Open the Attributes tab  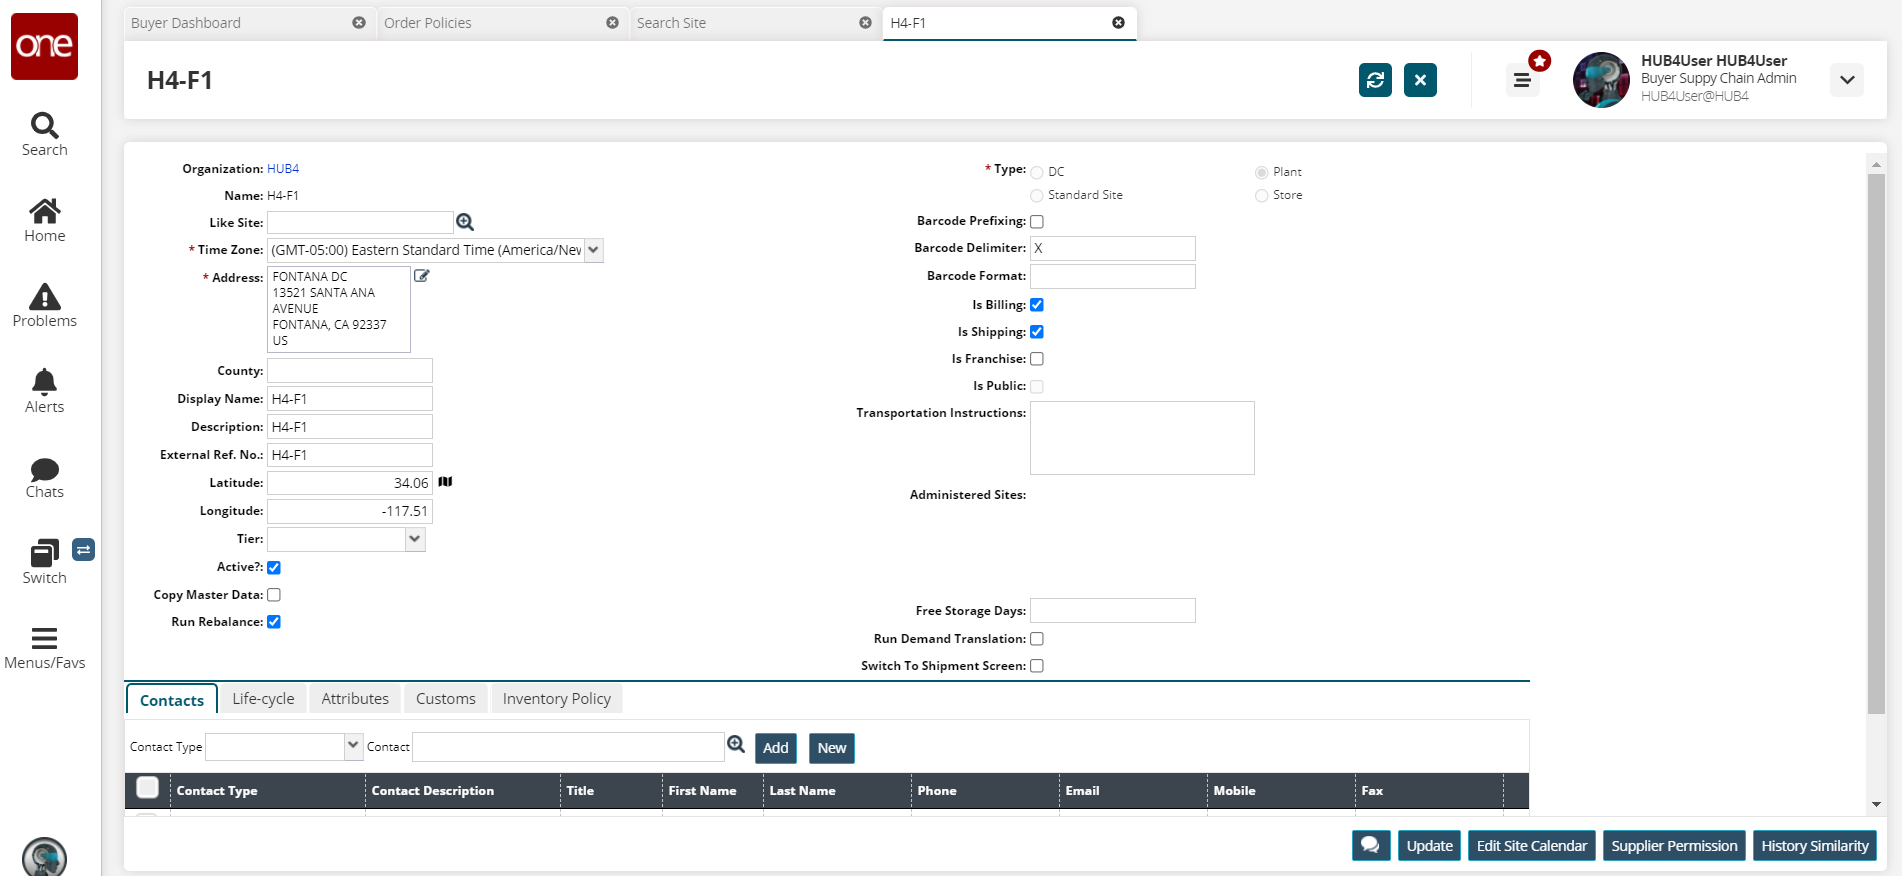pos(355,699)
